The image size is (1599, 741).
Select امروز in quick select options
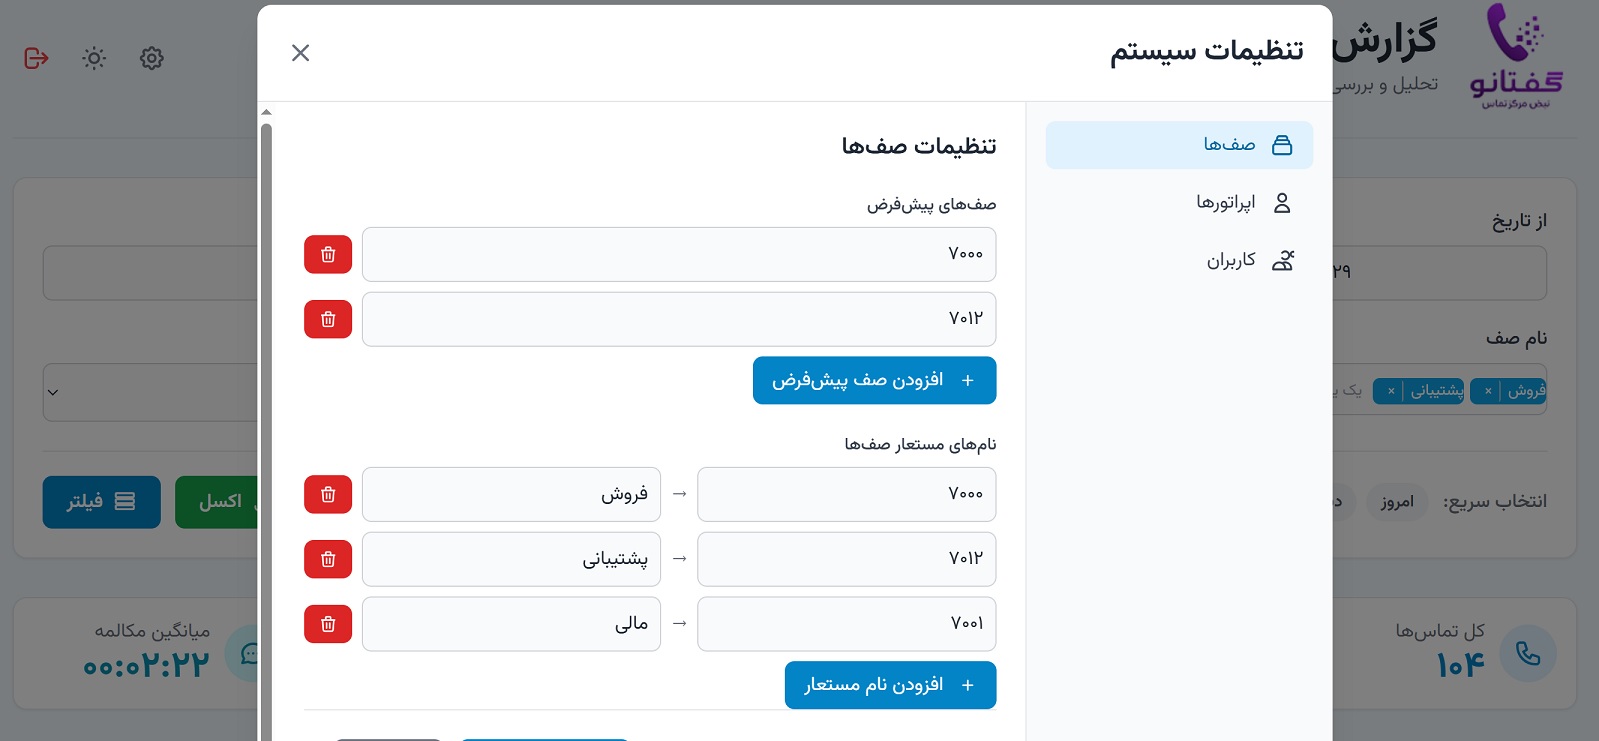click(x=1397, y=502)
